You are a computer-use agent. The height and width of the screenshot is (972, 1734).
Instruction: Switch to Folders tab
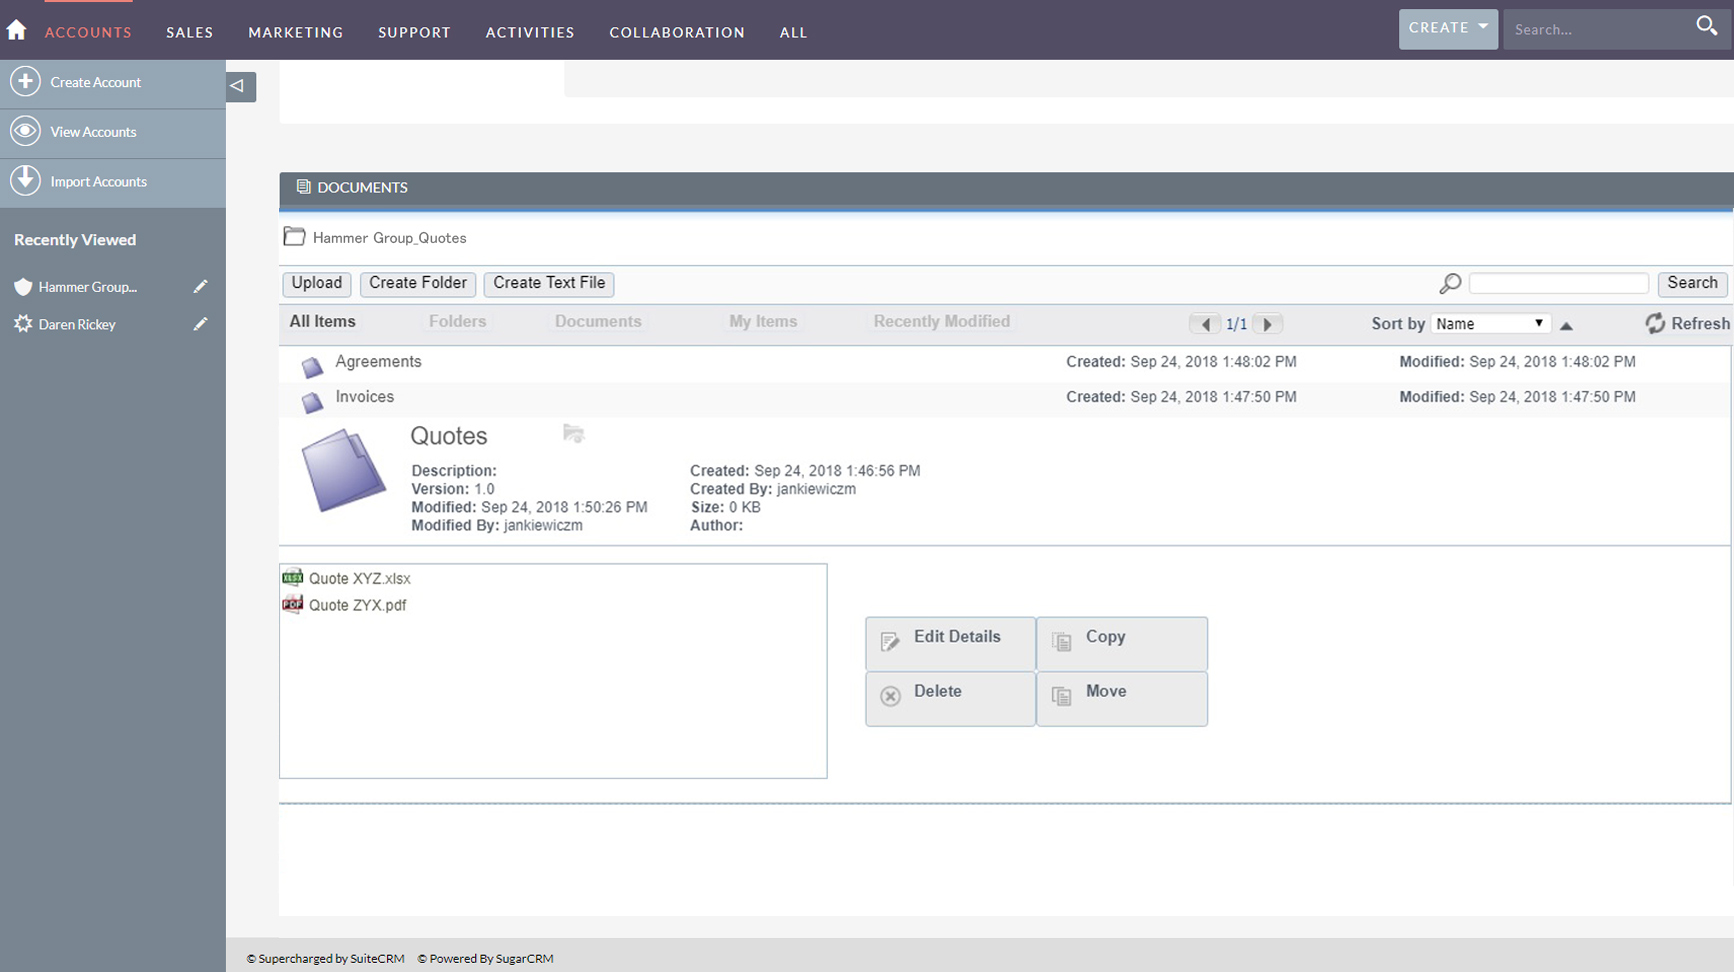point(457,321)
